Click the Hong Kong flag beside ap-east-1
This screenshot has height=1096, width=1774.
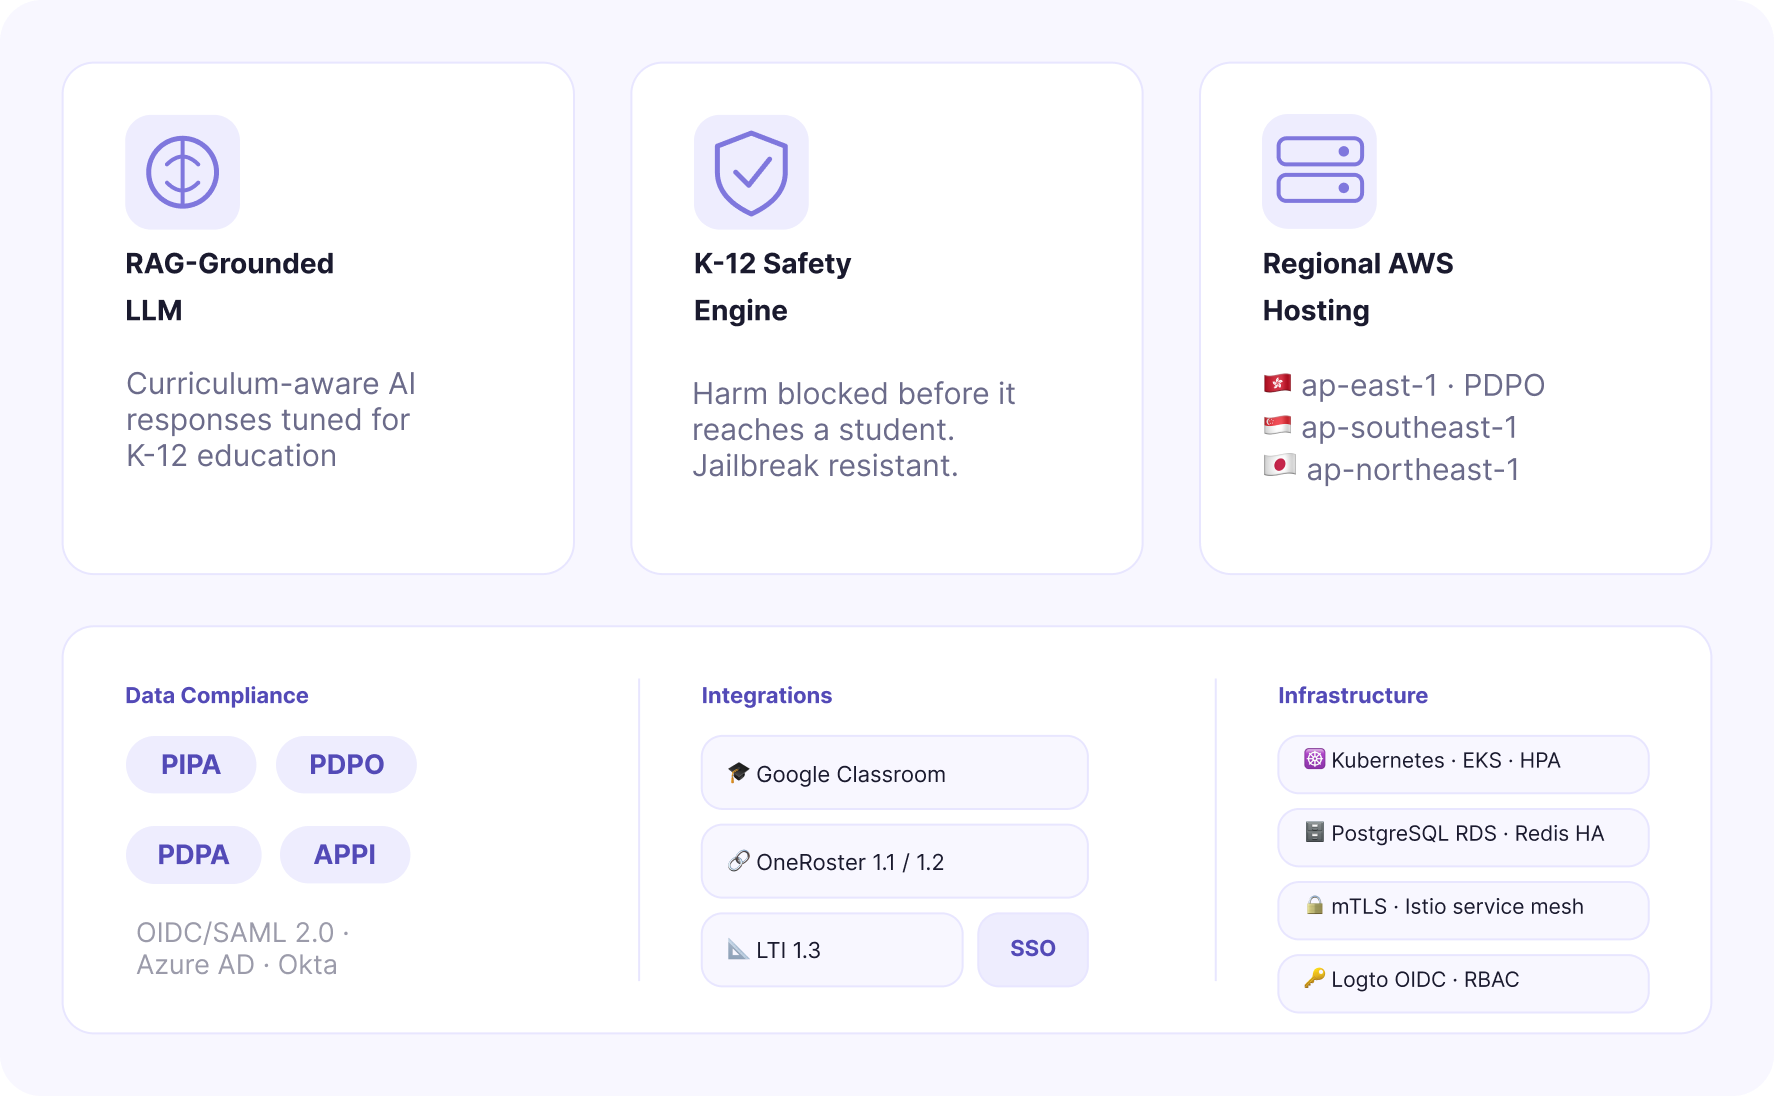click(x=1277, y=384)
